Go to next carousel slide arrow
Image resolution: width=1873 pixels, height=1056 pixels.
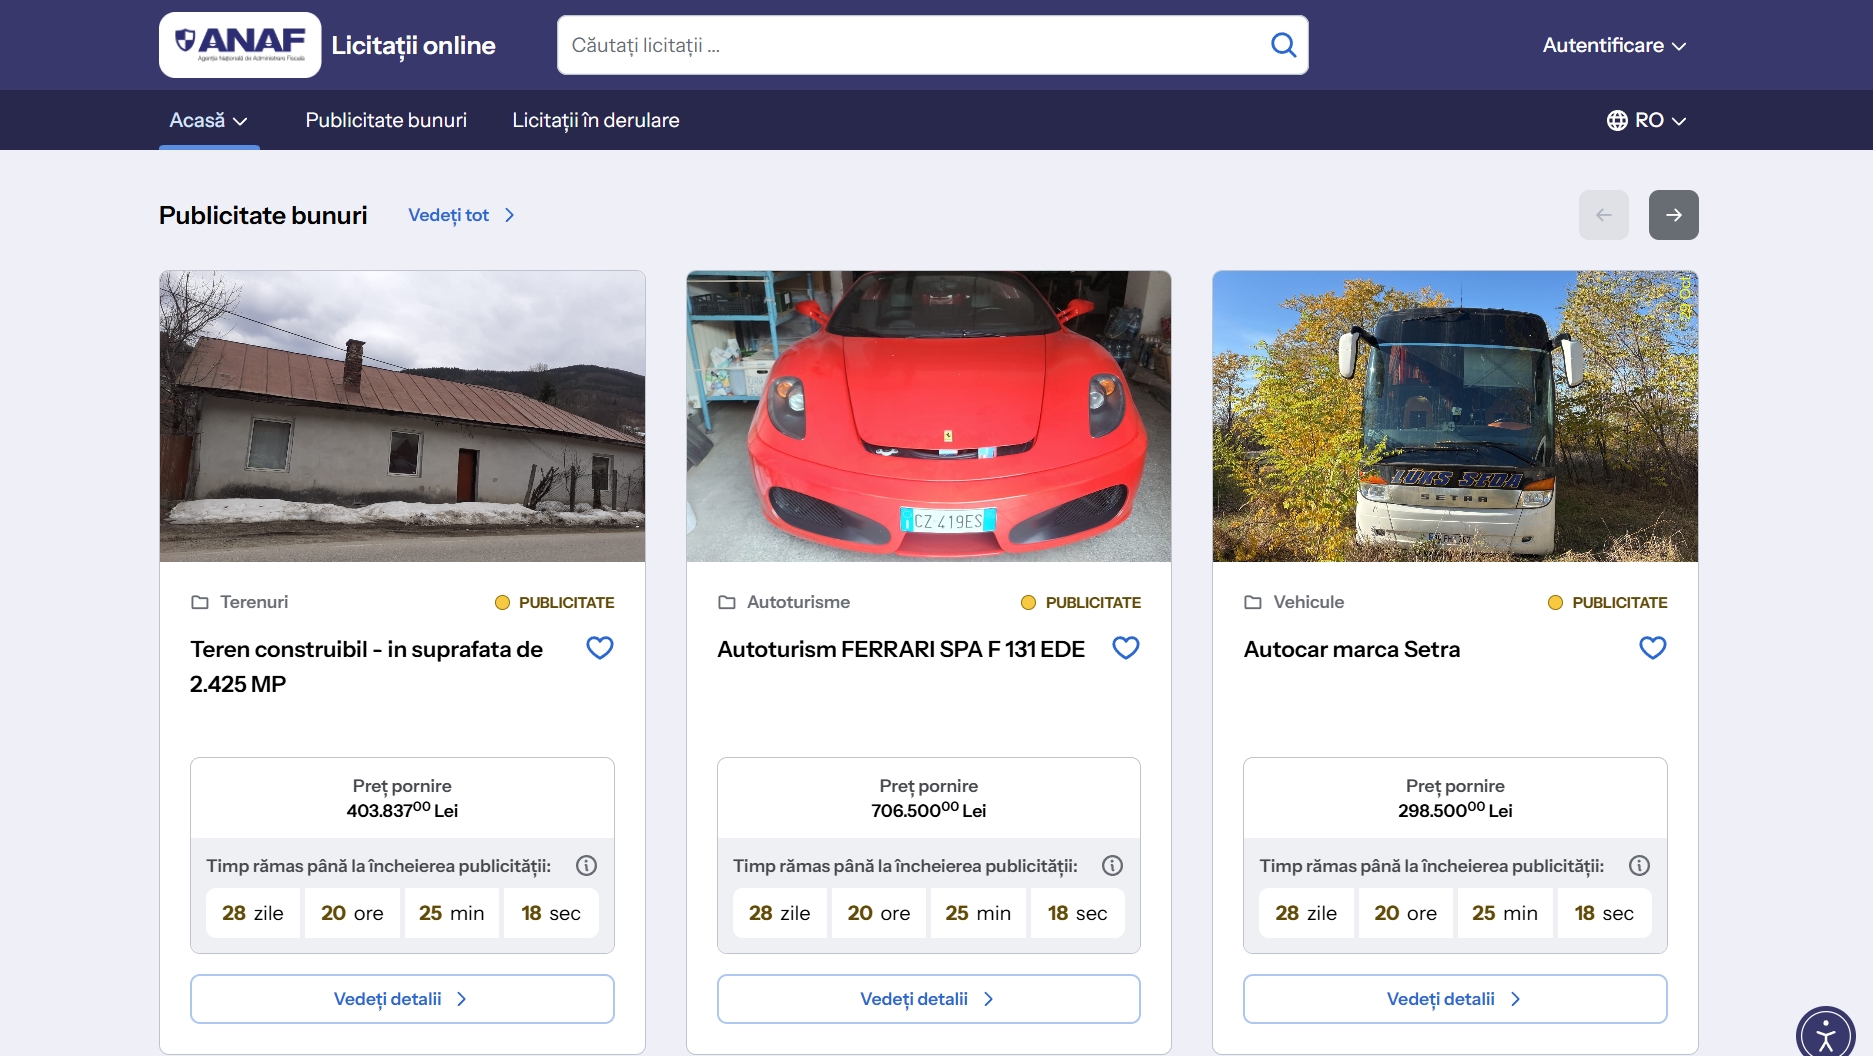coord(1673,215)
